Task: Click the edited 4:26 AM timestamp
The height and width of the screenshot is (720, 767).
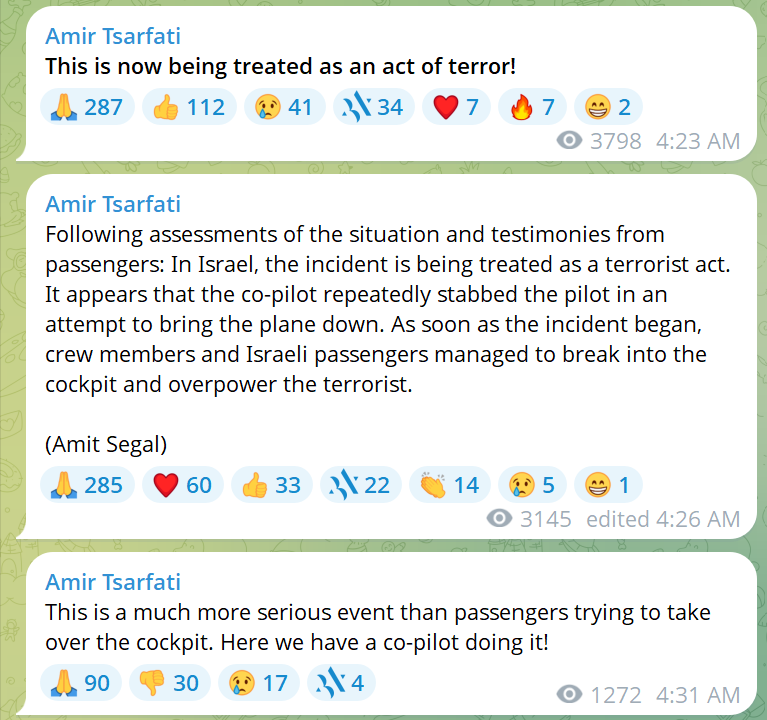Action: tap(663, 519)
